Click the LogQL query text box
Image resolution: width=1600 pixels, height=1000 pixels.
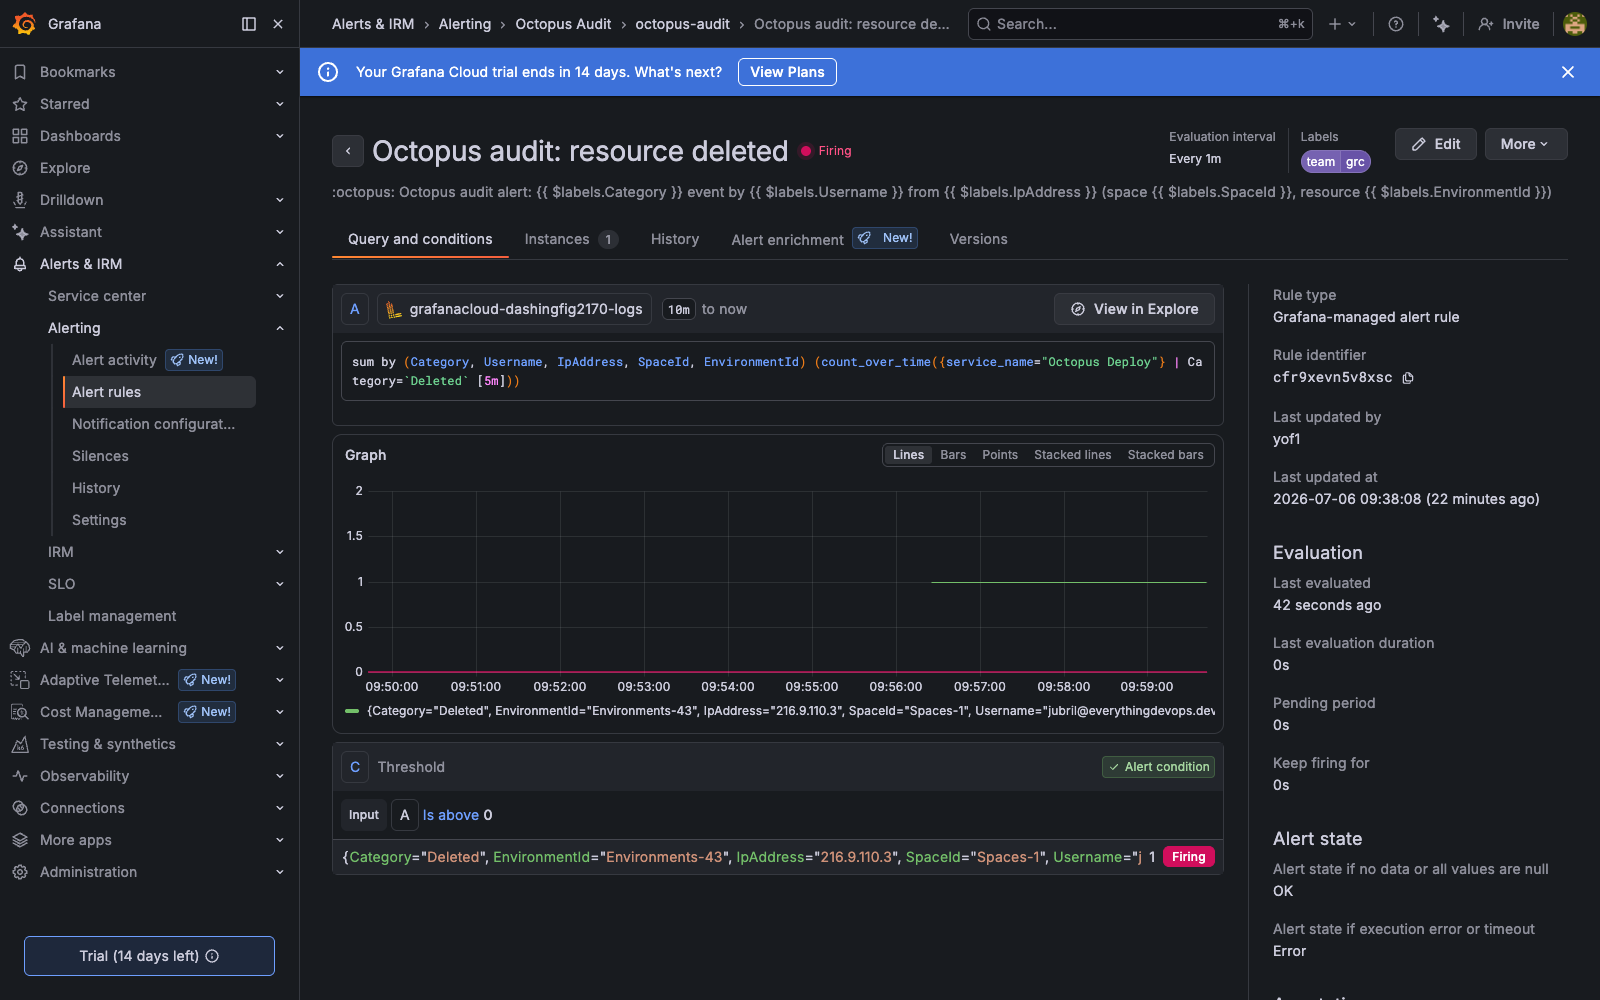coord(778,371)
